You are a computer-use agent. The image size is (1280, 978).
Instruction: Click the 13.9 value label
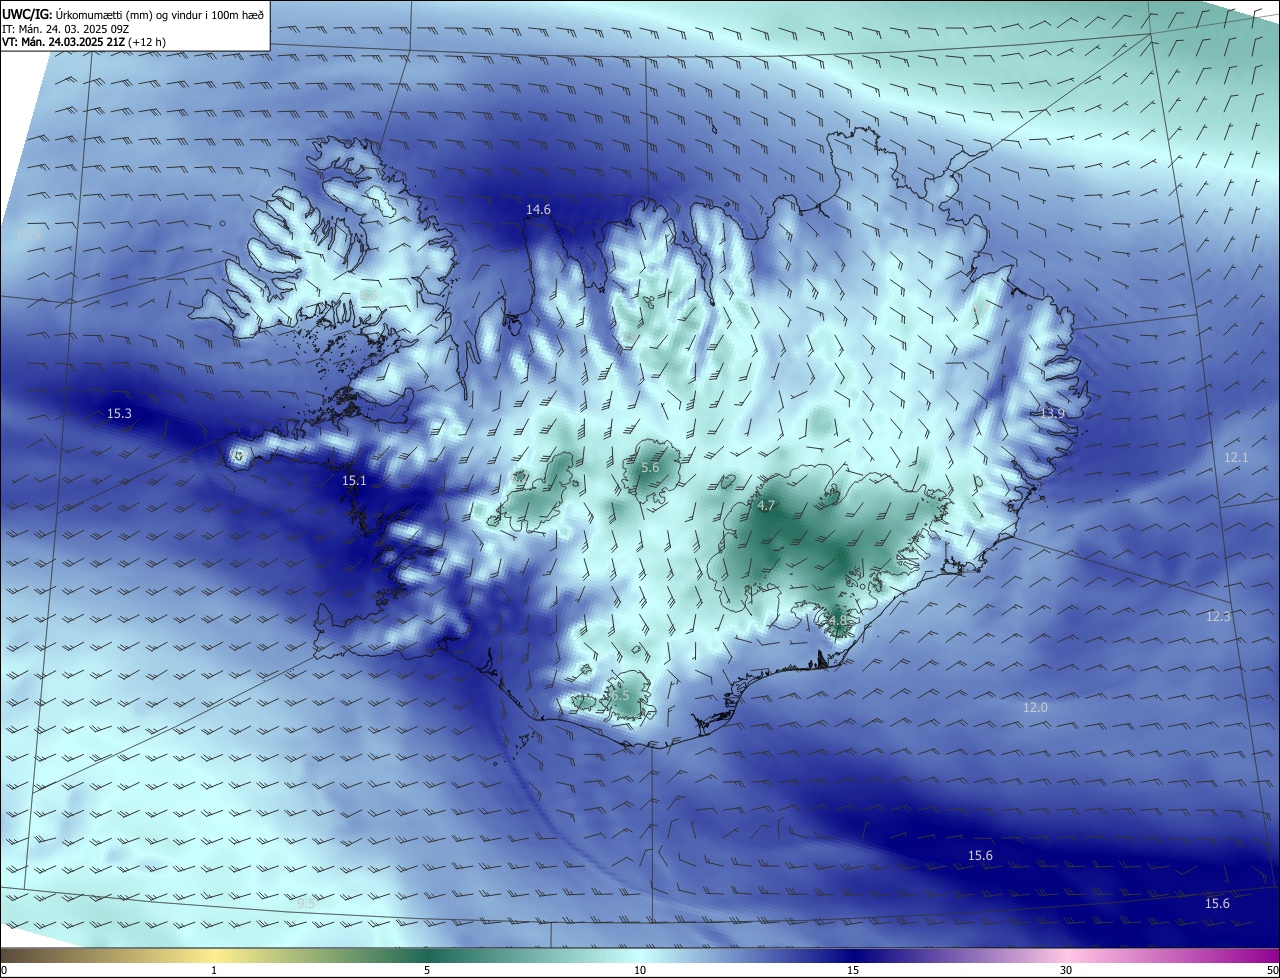[1052, 413]
